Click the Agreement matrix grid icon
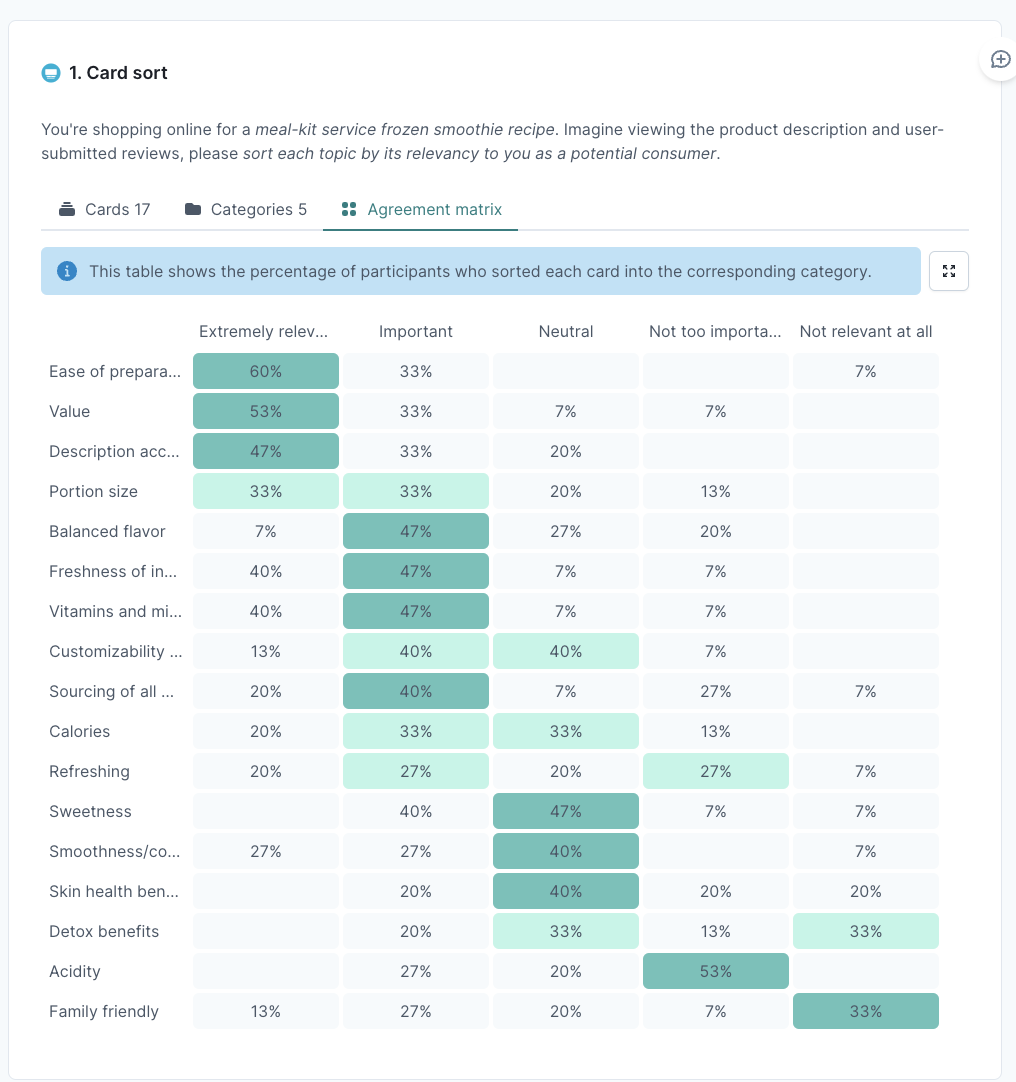This screenshot has height=1082, width=1016. (x=349, y=209)
